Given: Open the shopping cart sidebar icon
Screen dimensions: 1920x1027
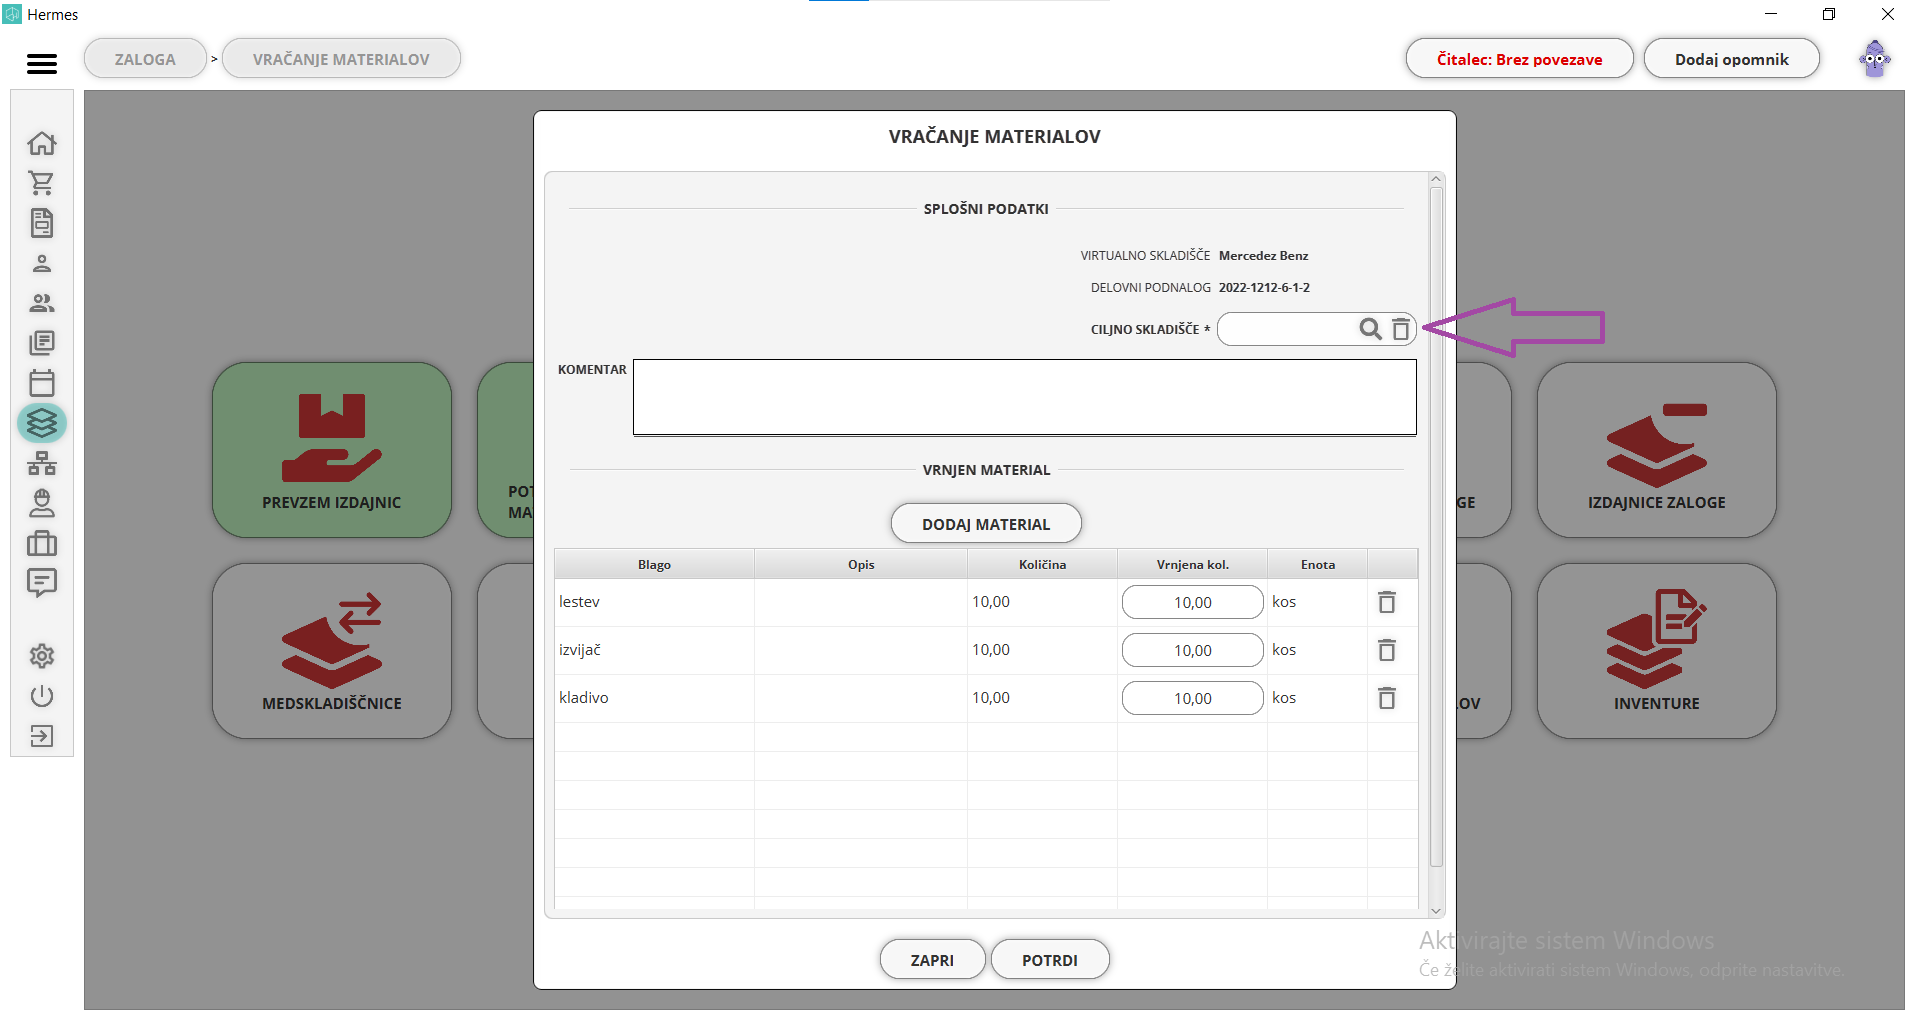Looking at the screenshot, I should coord(42,183).
